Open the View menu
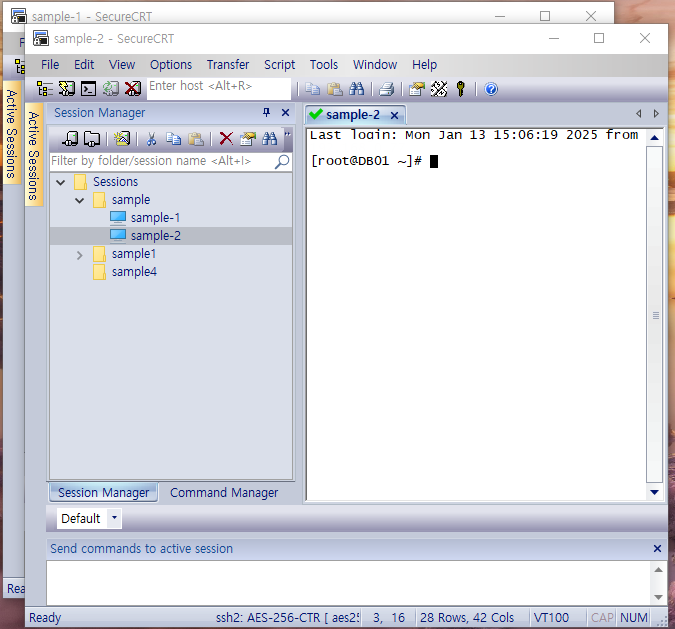Screen dimensions: 675x629 122,65
